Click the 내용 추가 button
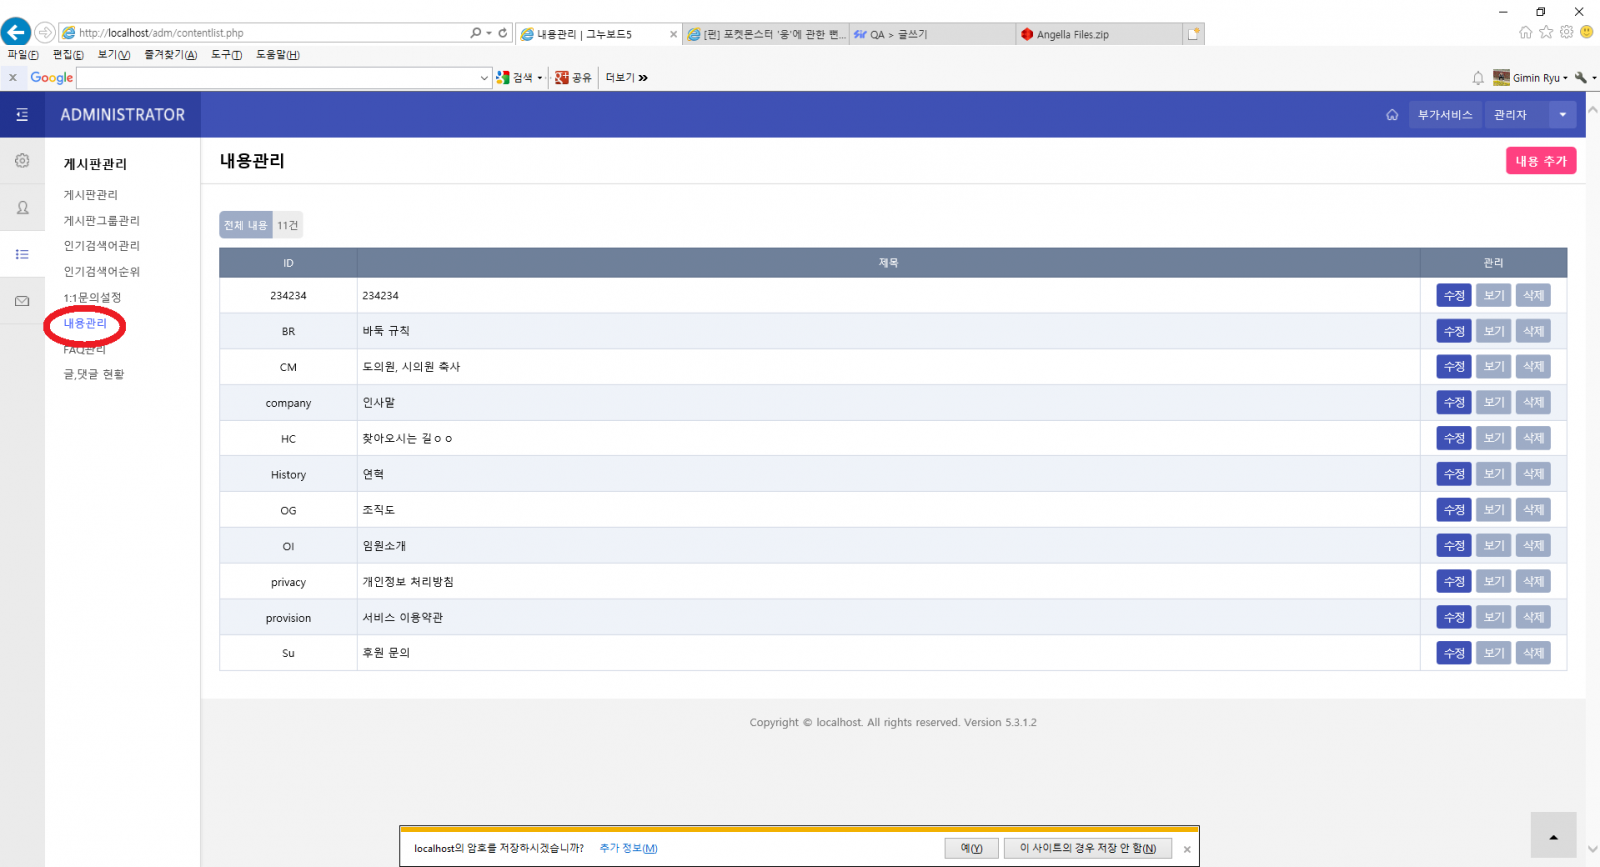The width and height of the screenshot is (1600, 867). 1540,161
